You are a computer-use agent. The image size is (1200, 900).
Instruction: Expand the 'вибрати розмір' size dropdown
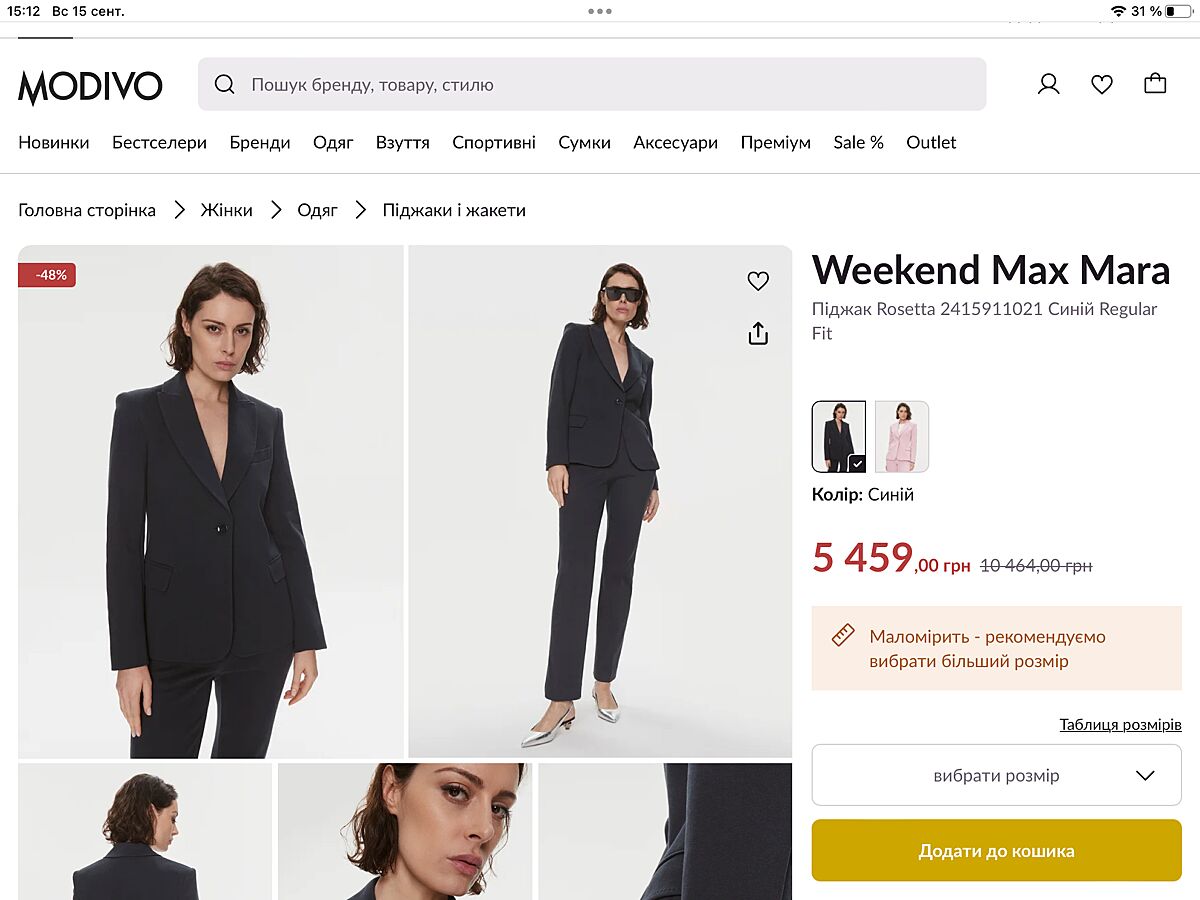pos(996,775)
